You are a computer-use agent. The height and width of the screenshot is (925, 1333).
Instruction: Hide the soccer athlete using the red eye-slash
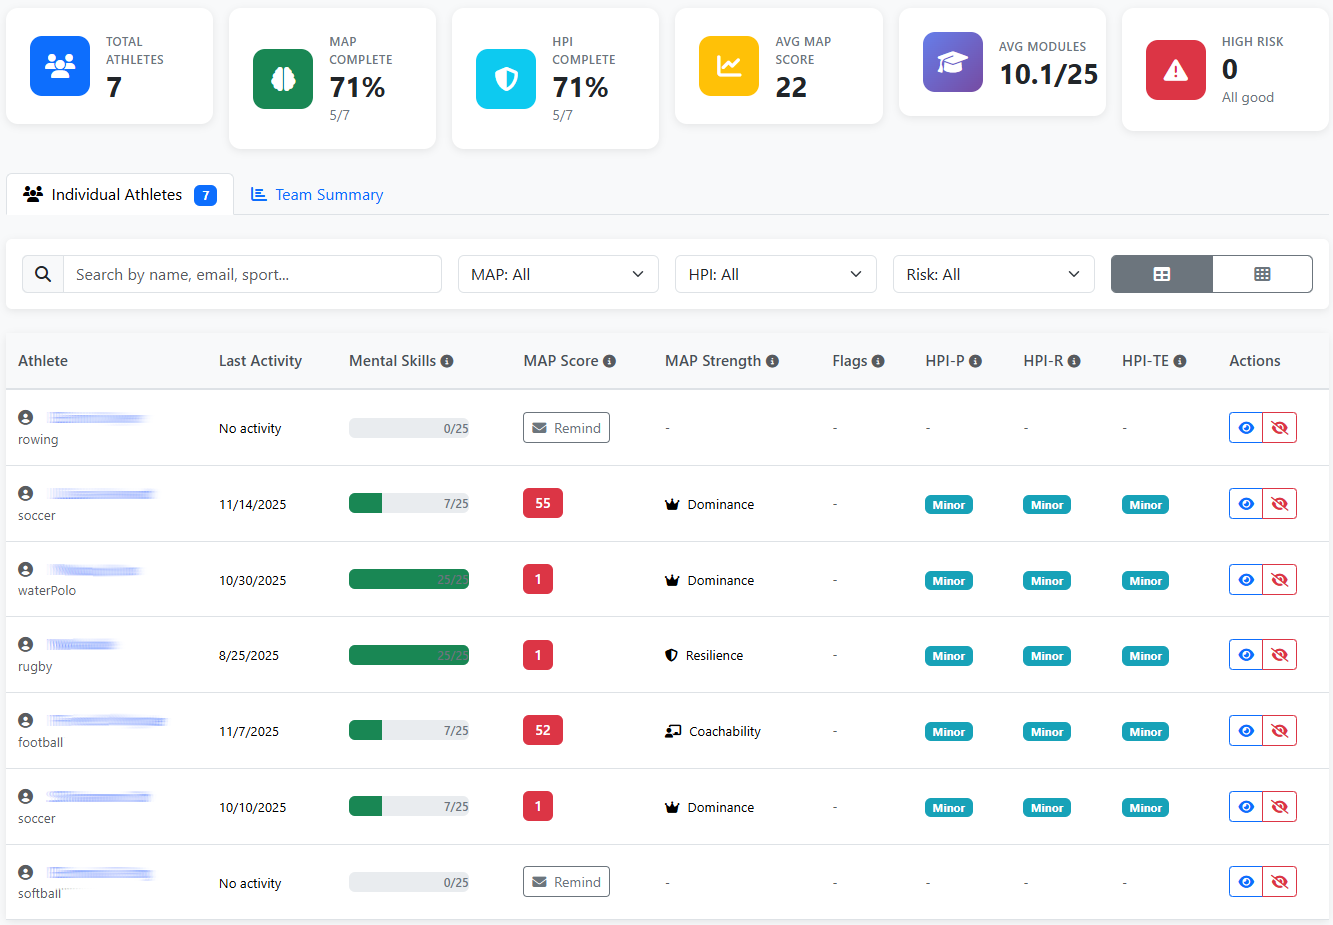point(1279,503)
